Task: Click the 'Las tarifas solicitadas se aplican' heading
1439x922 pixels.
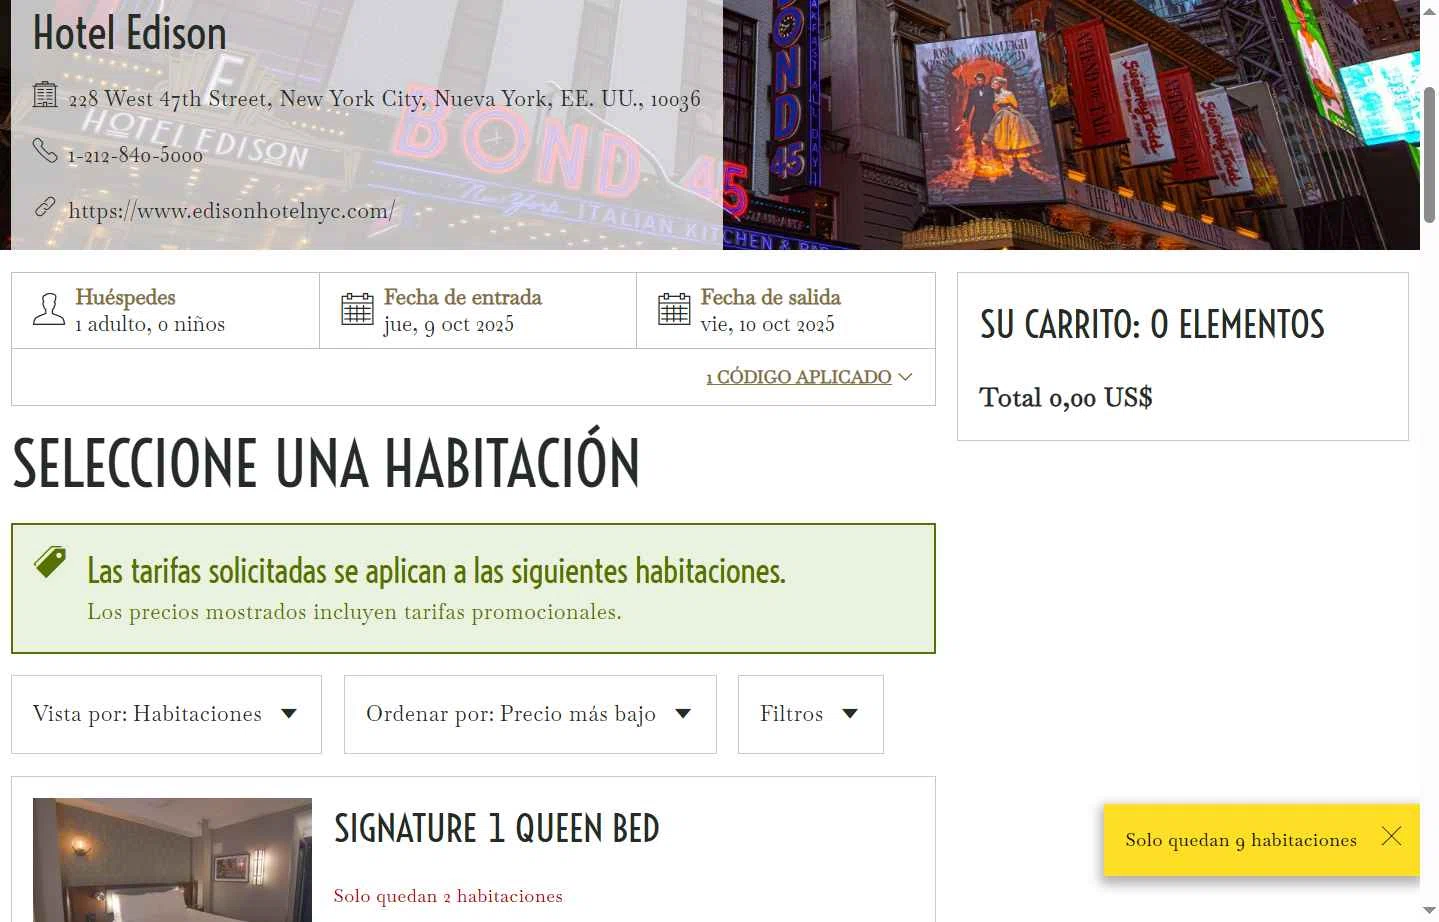Action: coord(436,571)
